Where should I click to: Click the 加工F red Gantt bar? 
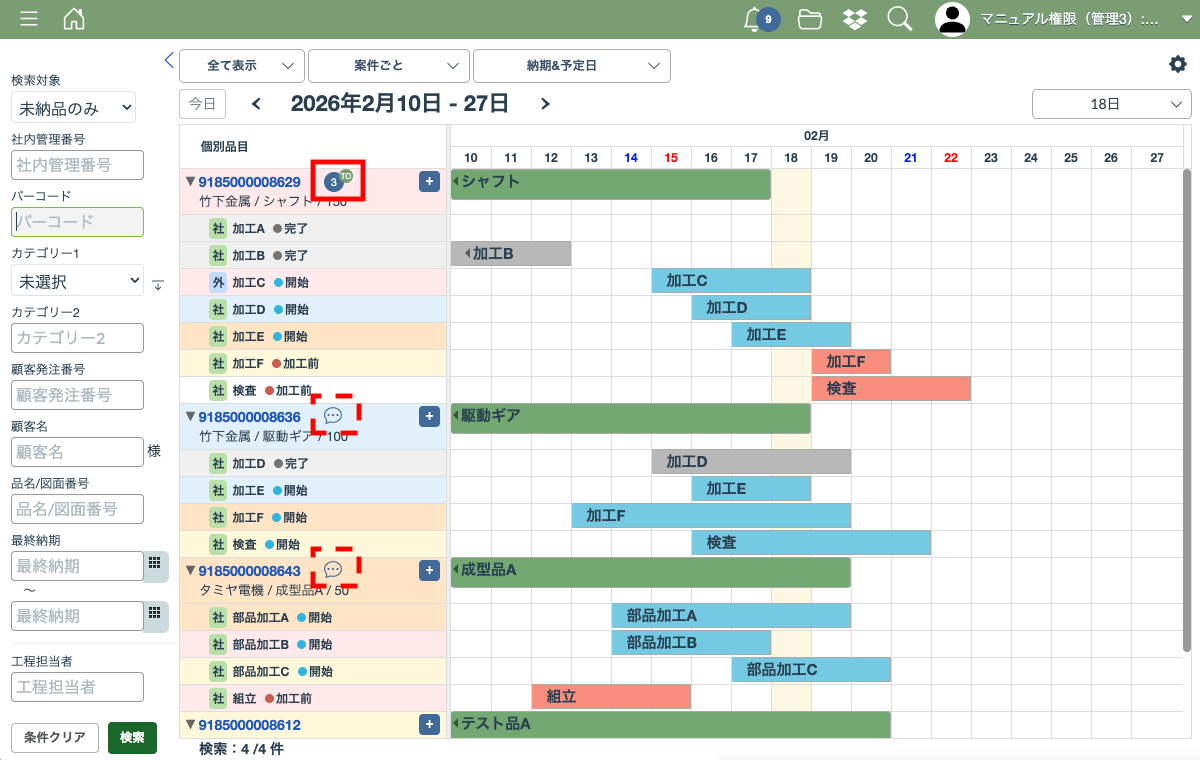click(850, 362)
